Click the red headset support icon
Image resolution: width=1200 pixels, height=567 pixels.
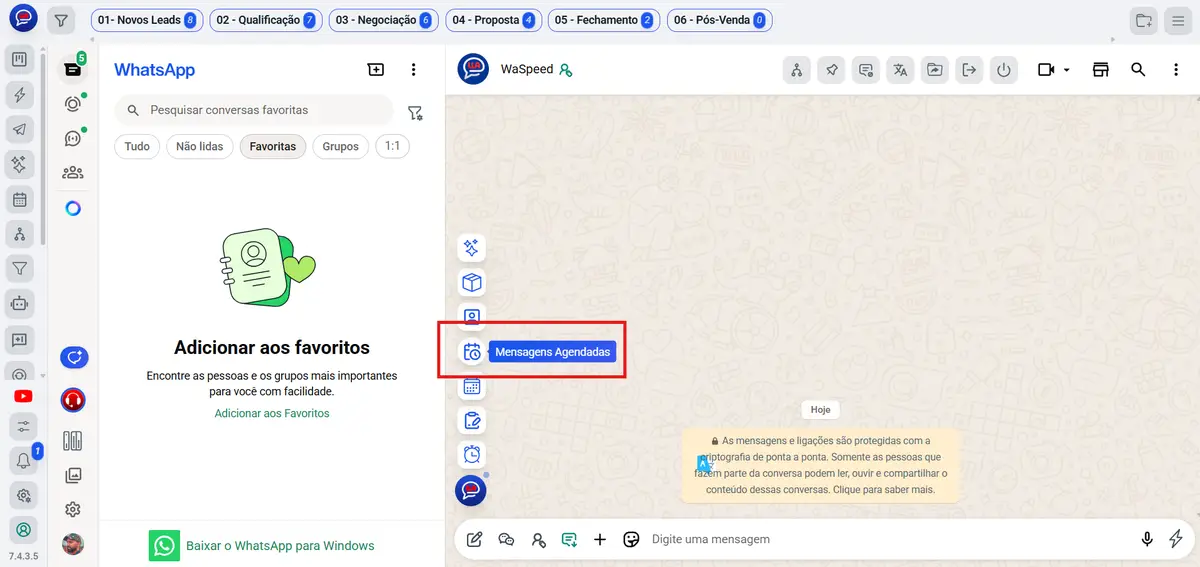pyautogui.click(x=73, y=400)
